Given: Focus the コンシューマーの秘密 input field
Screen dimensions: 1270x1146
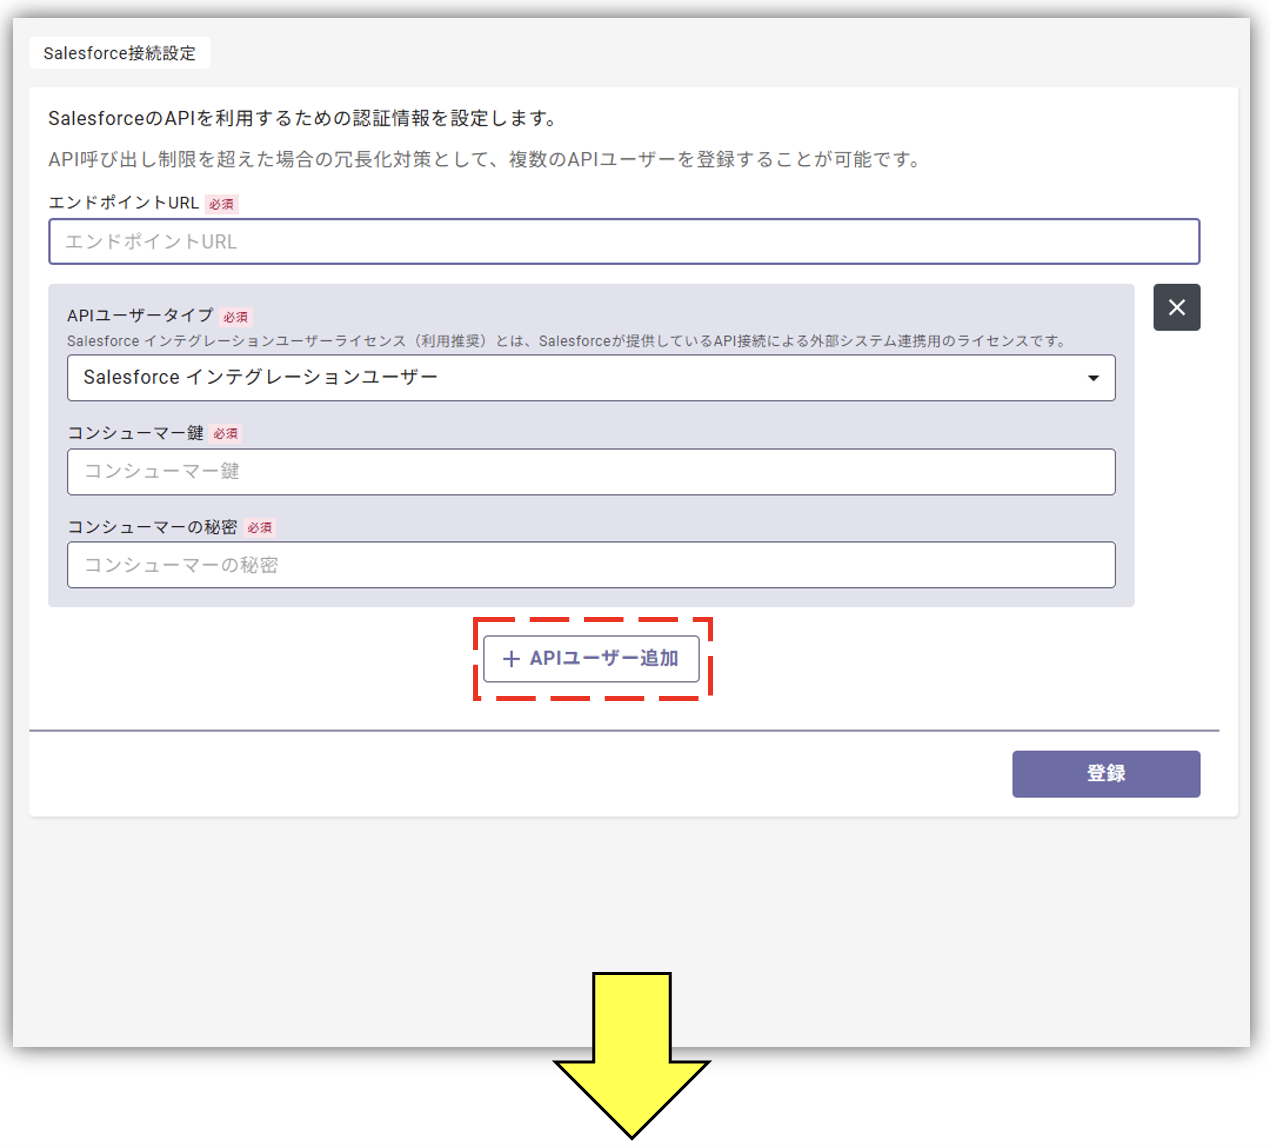Looking at the screenshot, I should (x=591, y=565).
